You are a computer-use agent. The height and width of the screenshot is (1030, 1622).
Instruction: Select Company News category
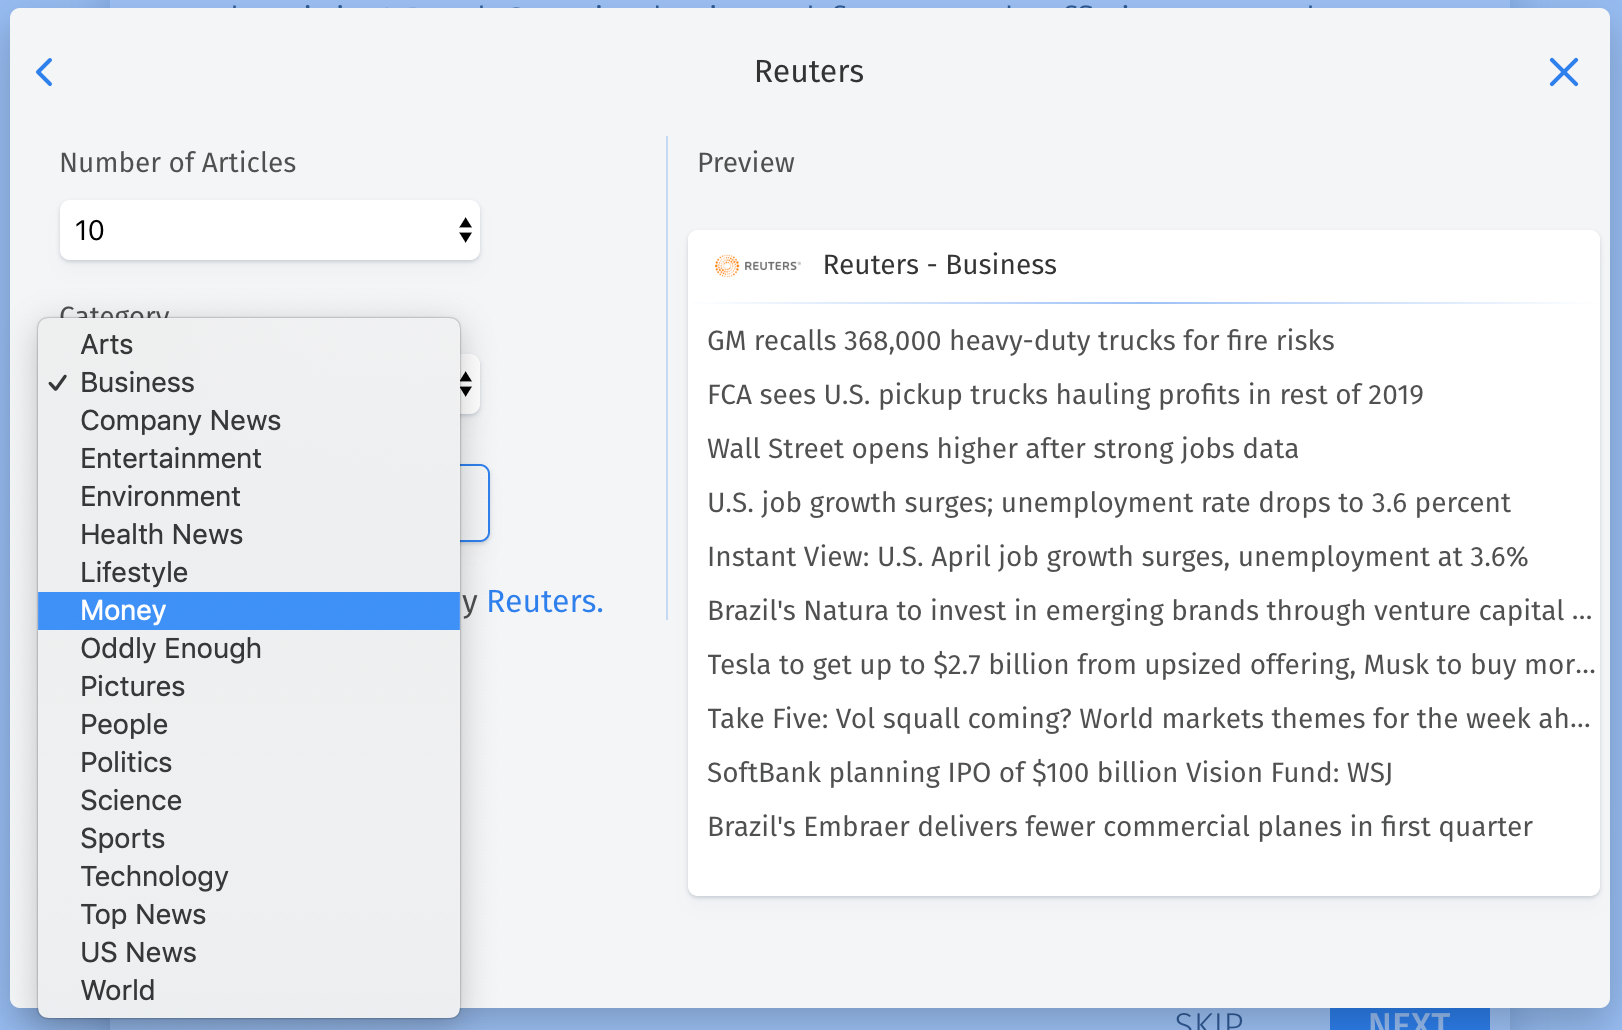coord(249,420)
